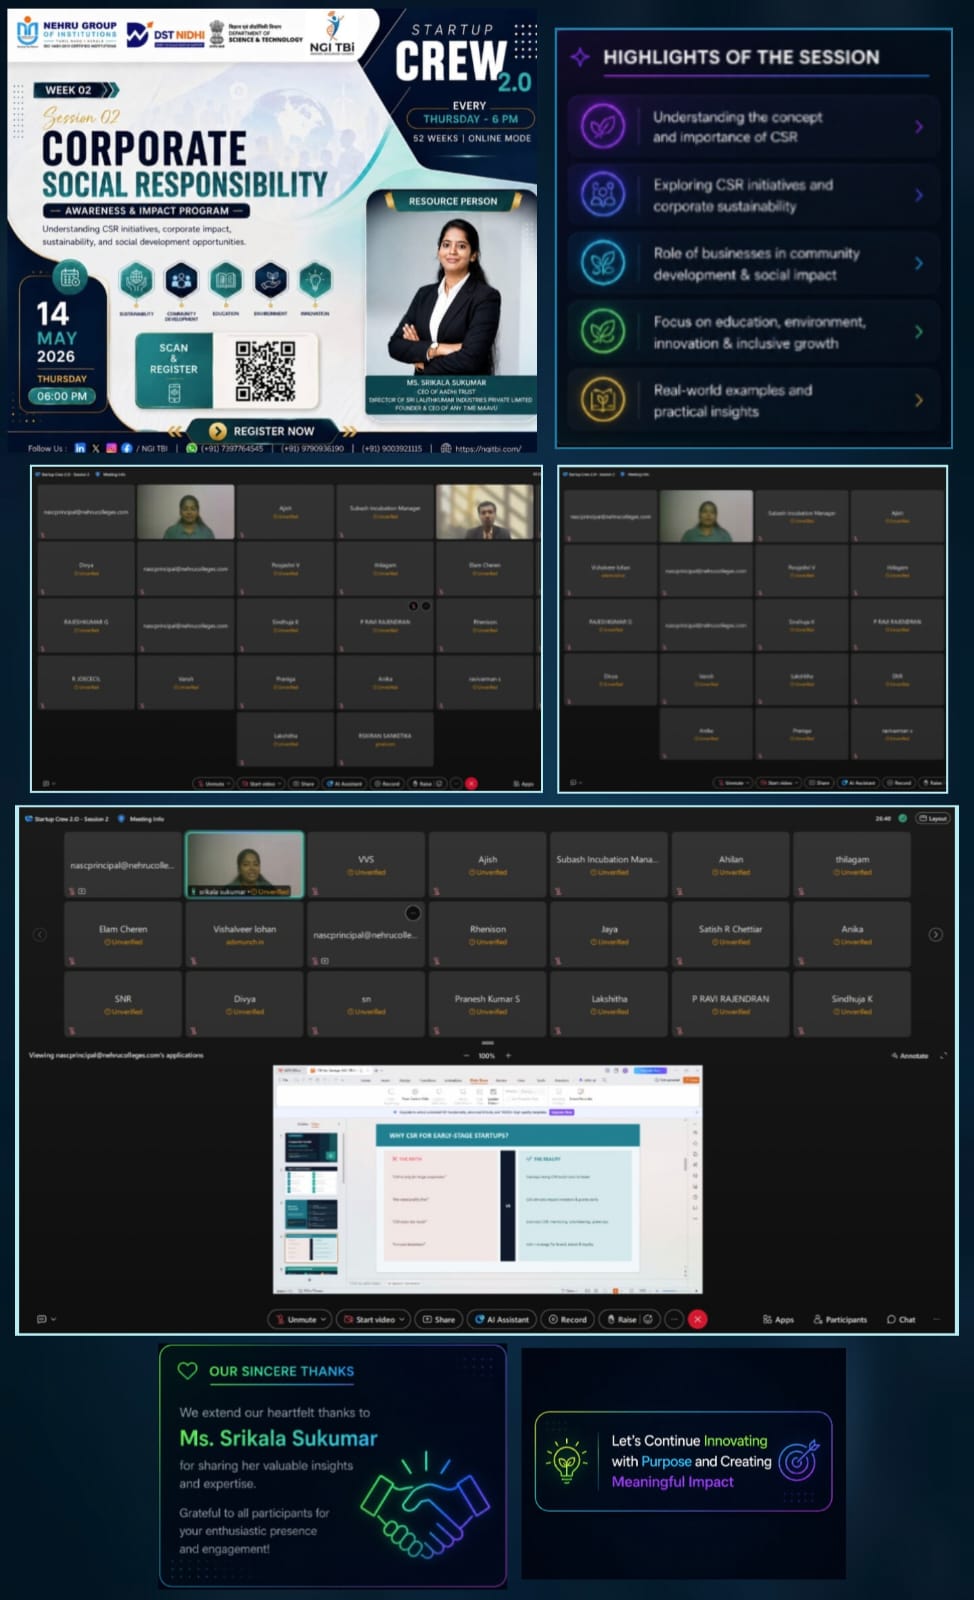Open Unmute audio options arrow in large meeting
974x1600 pixels.
pyautogui.click(x=323, y=1319)
